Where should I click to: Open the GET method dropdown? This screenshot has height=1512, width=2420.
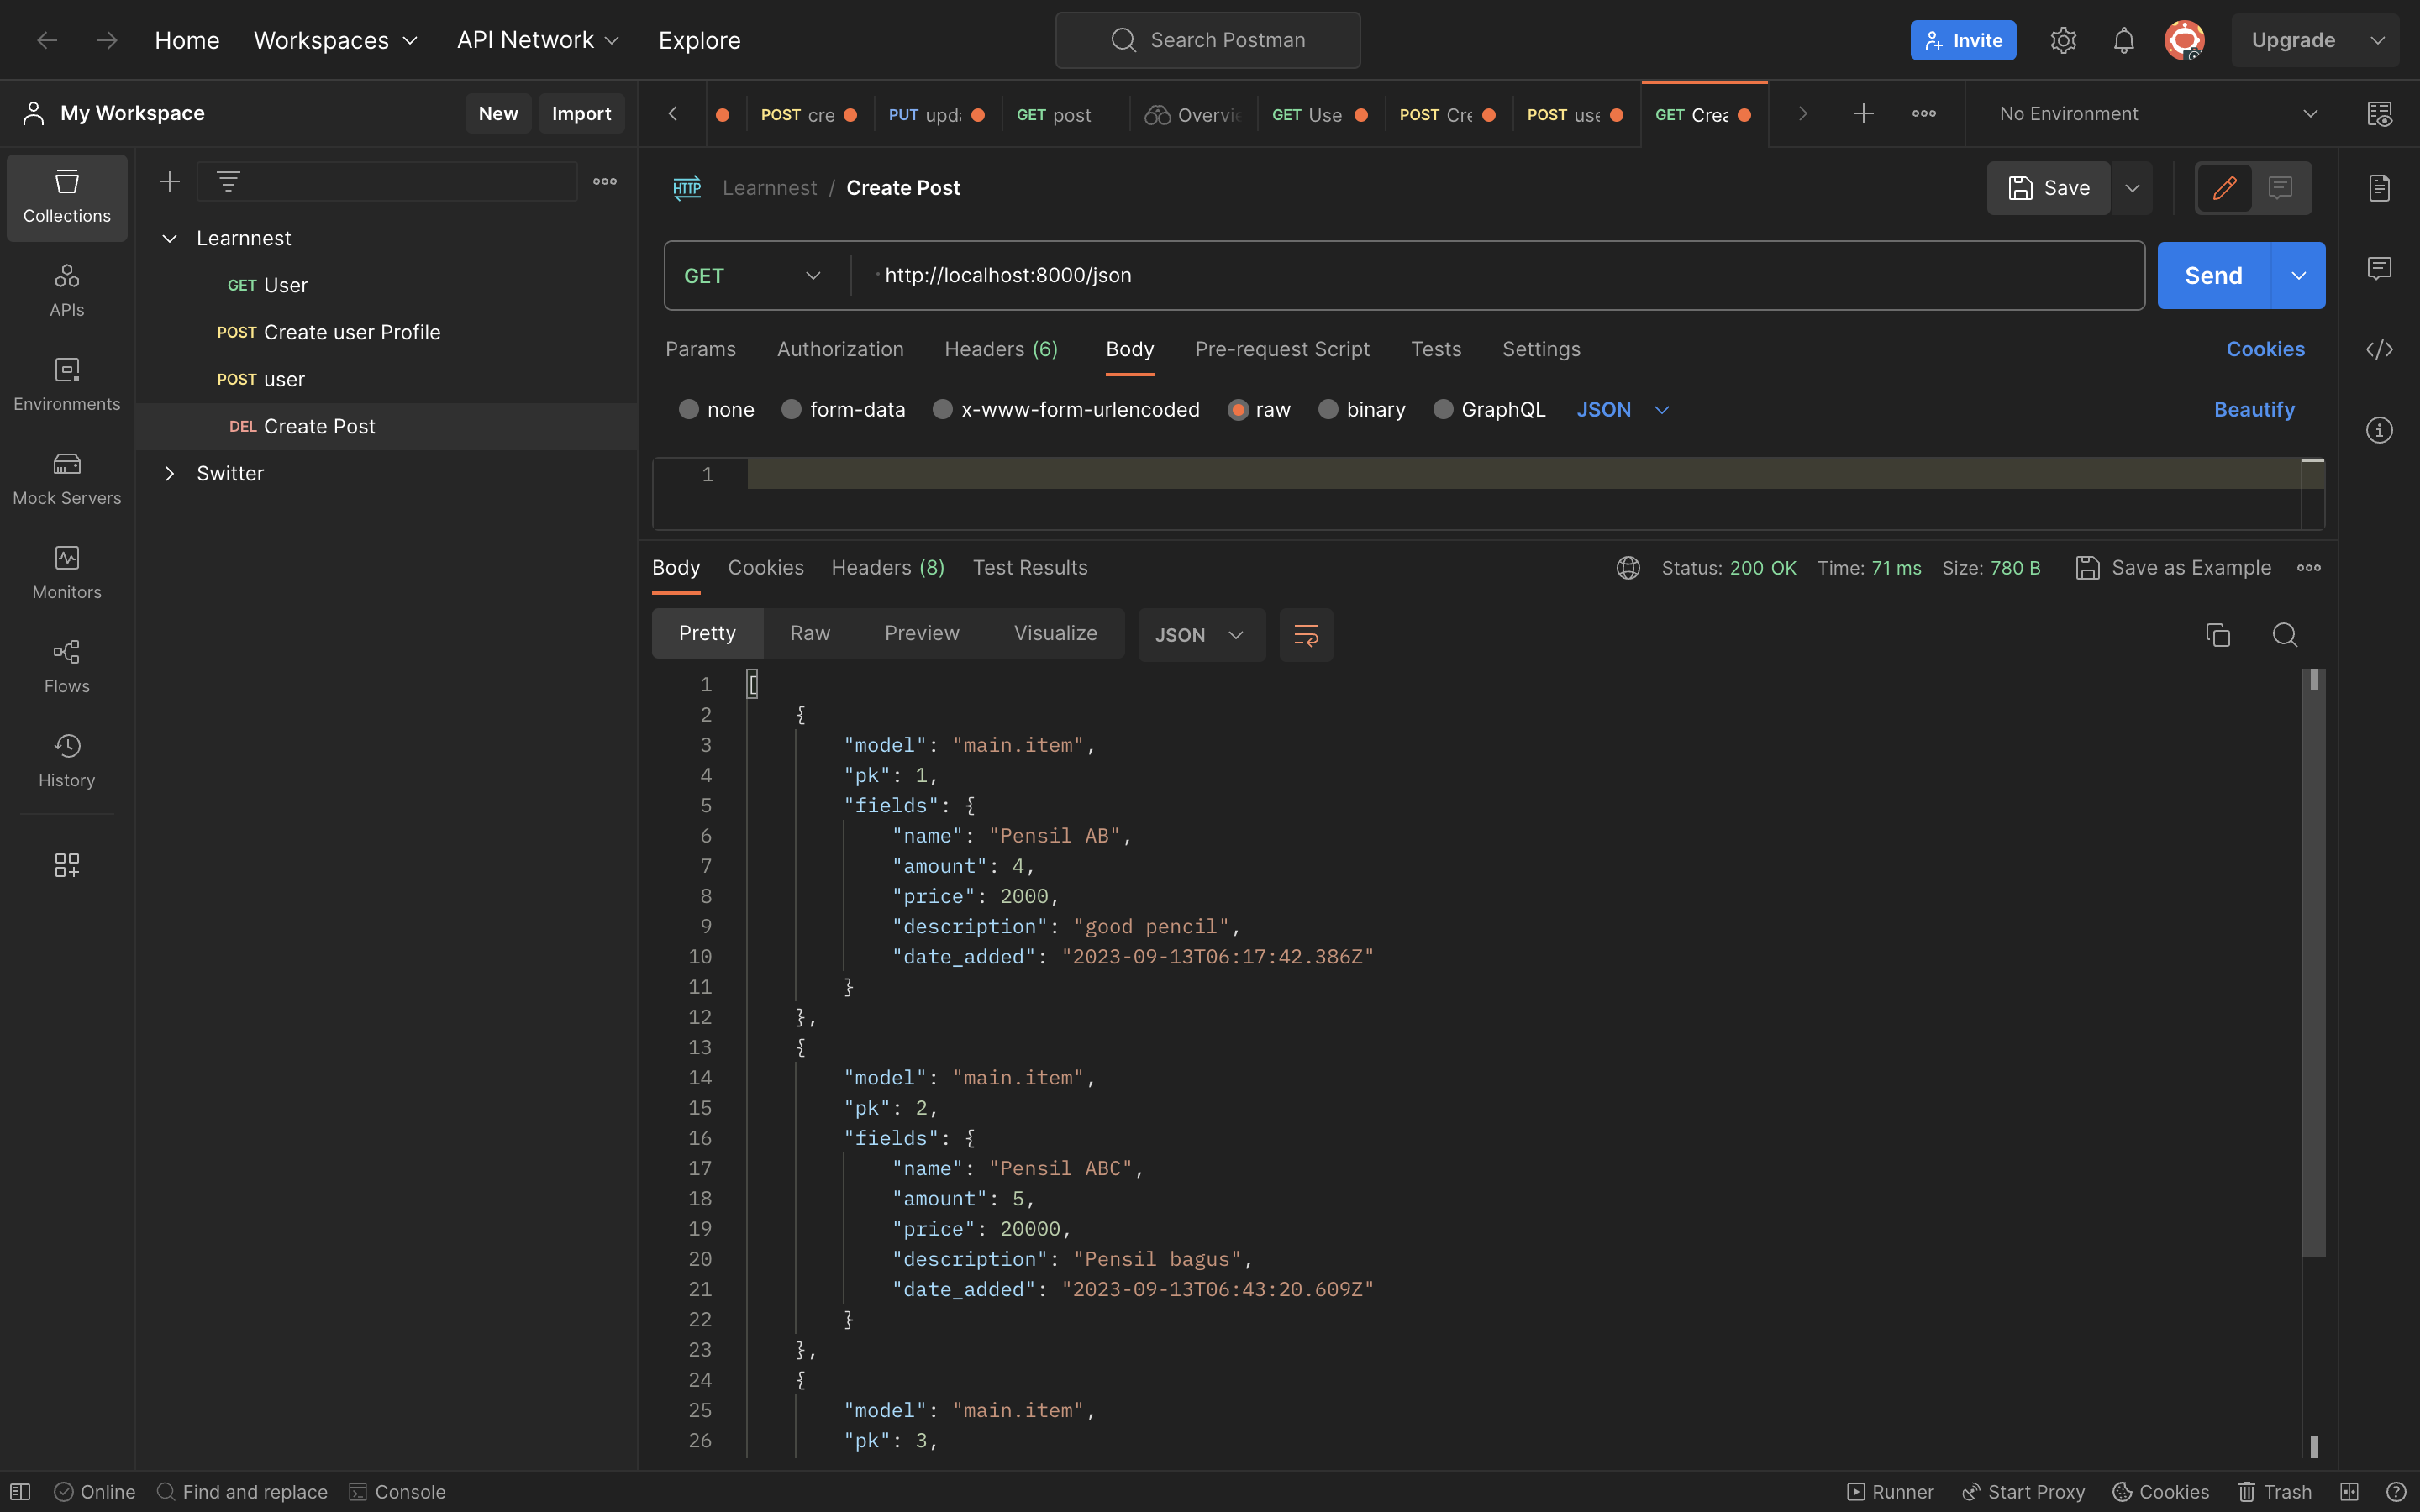point(753,275)
